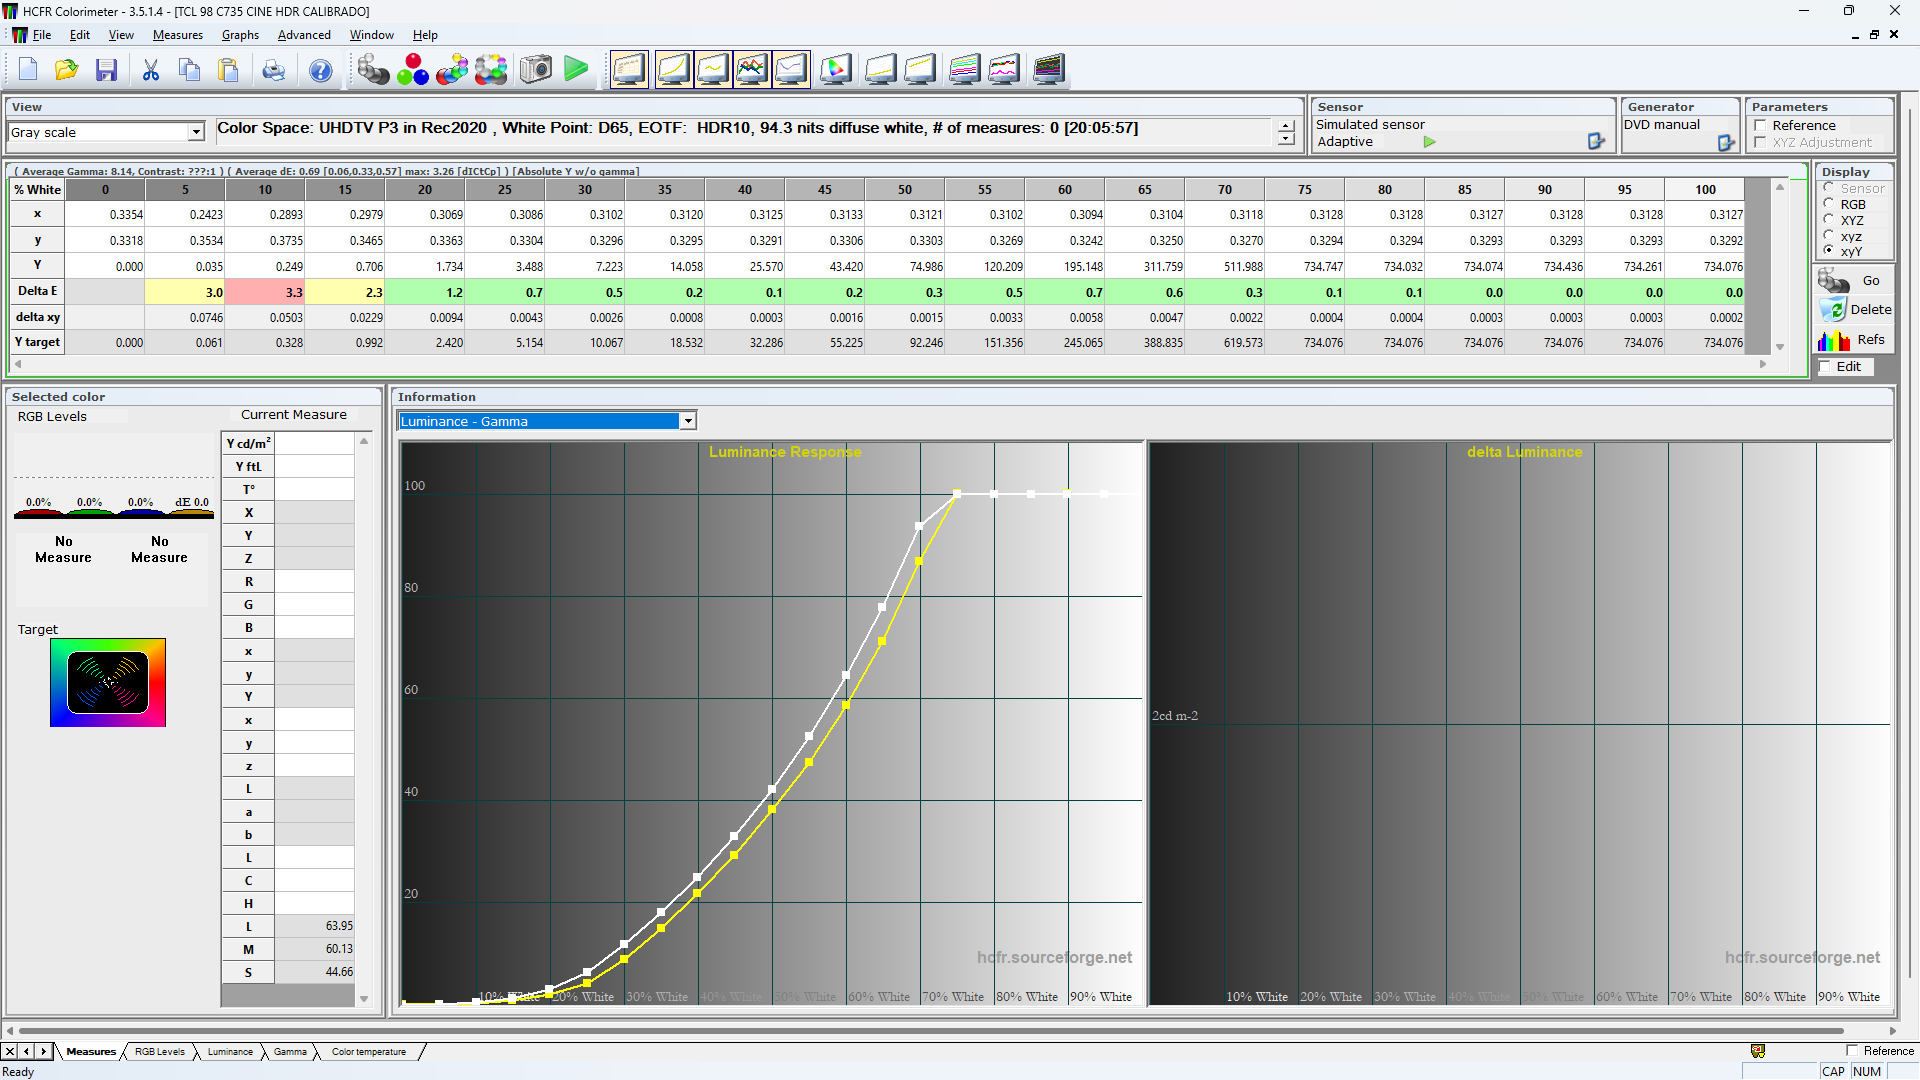Measure primaries with red green blue spheres icon
1920x1080 pixels.
[412, 70]
